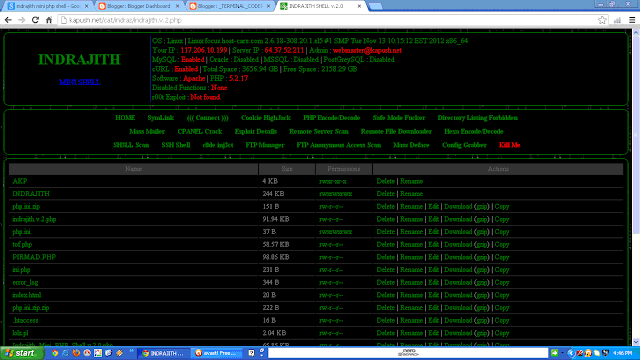Download the index.html file

pos(458,295)
